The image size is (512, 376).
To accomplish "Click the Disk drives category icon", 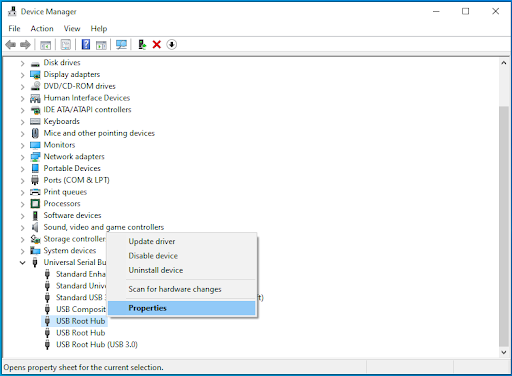I will click(35, 63).
